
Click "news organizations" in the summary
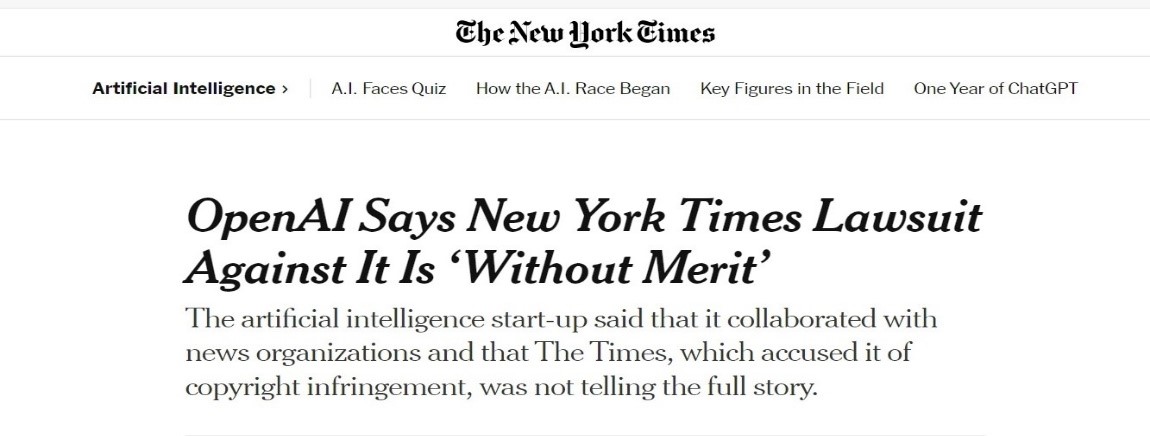pos(295,353)
